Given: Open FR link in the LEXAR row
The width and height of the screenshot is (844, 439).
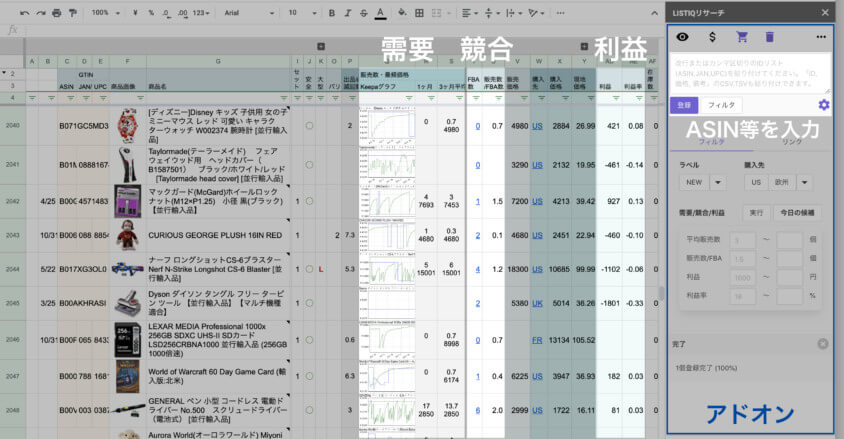Looking at the screenshot, I should tap(537, 340).
